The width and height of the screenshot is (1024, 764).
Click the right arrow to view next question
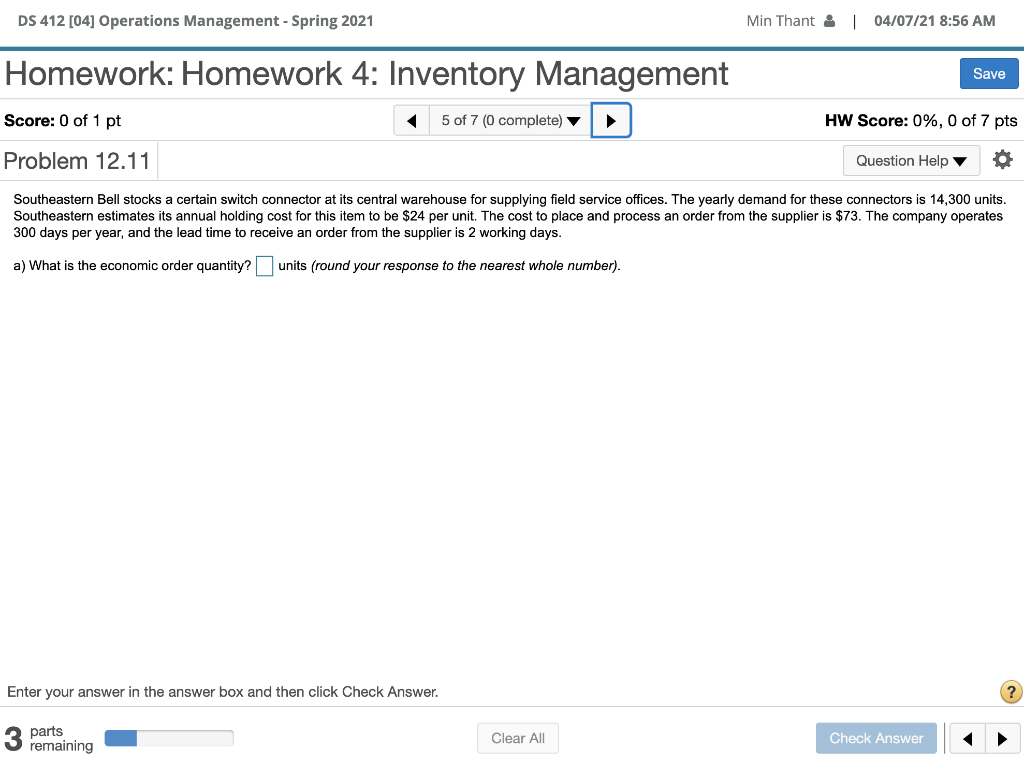point(611,120)
